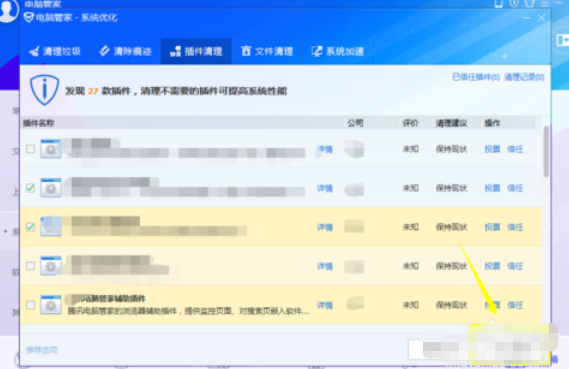Uncheck the second plugin's checkbox
Screen dimensions: 569x369
(x=30, y=188)
